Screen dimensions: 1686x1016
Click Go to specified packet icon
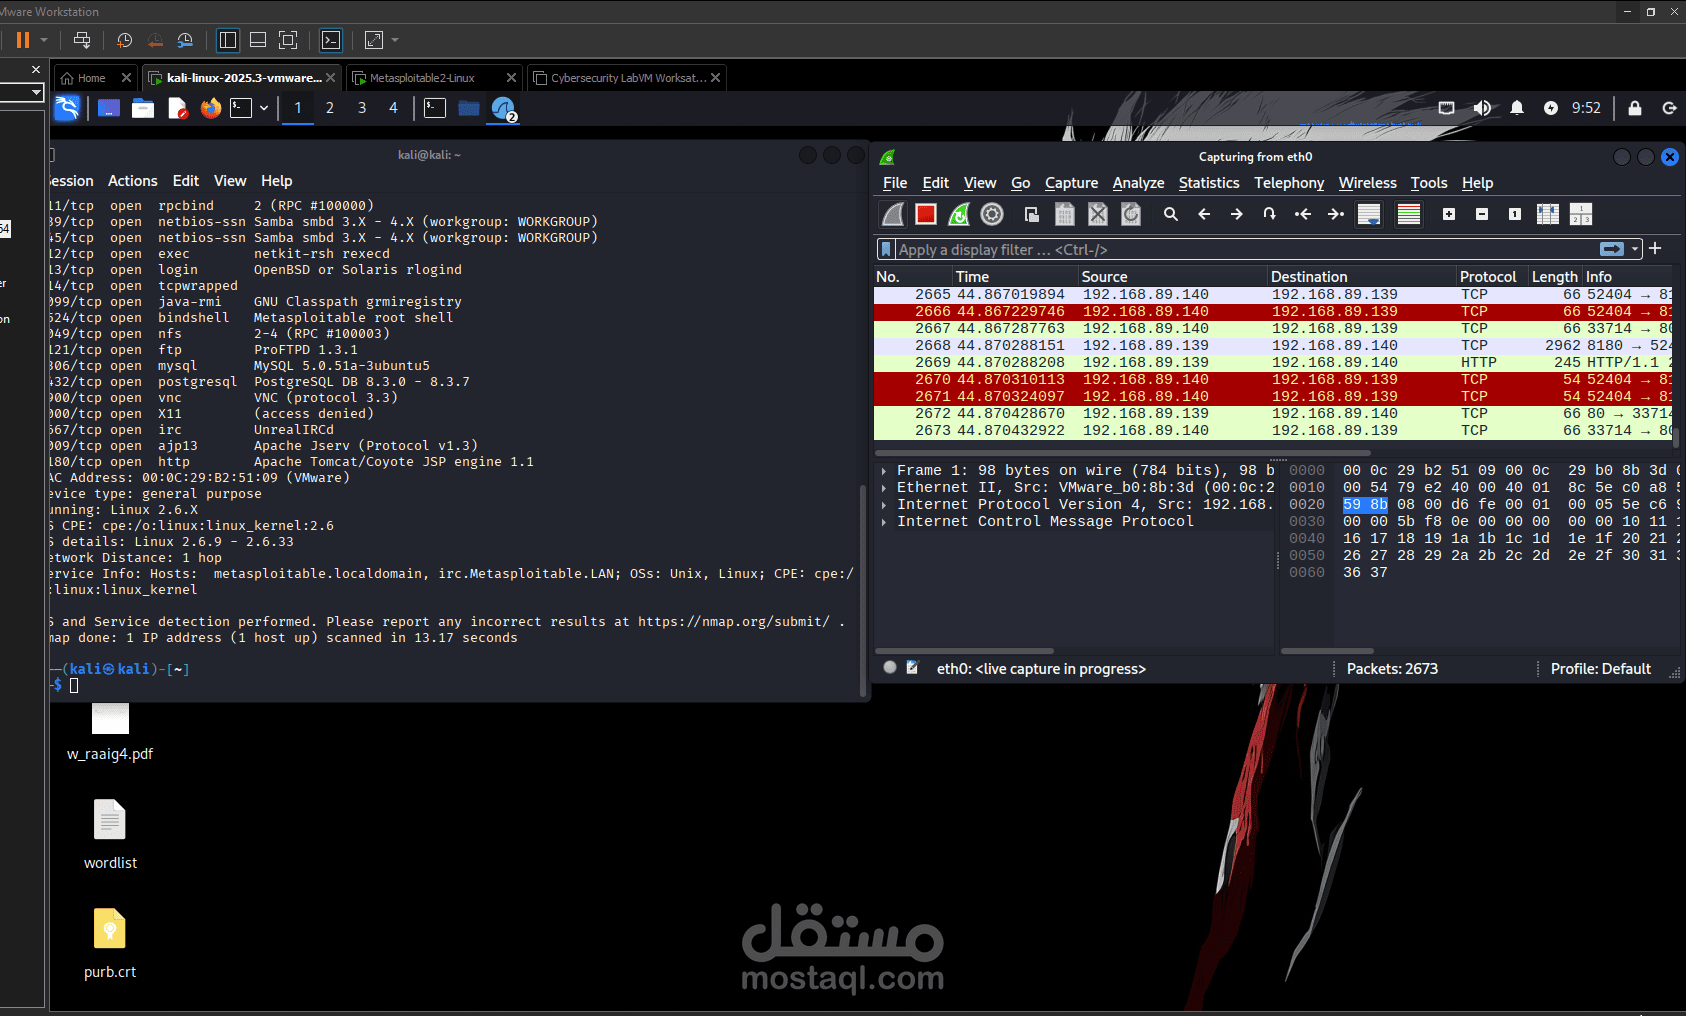click(1269, 214)
